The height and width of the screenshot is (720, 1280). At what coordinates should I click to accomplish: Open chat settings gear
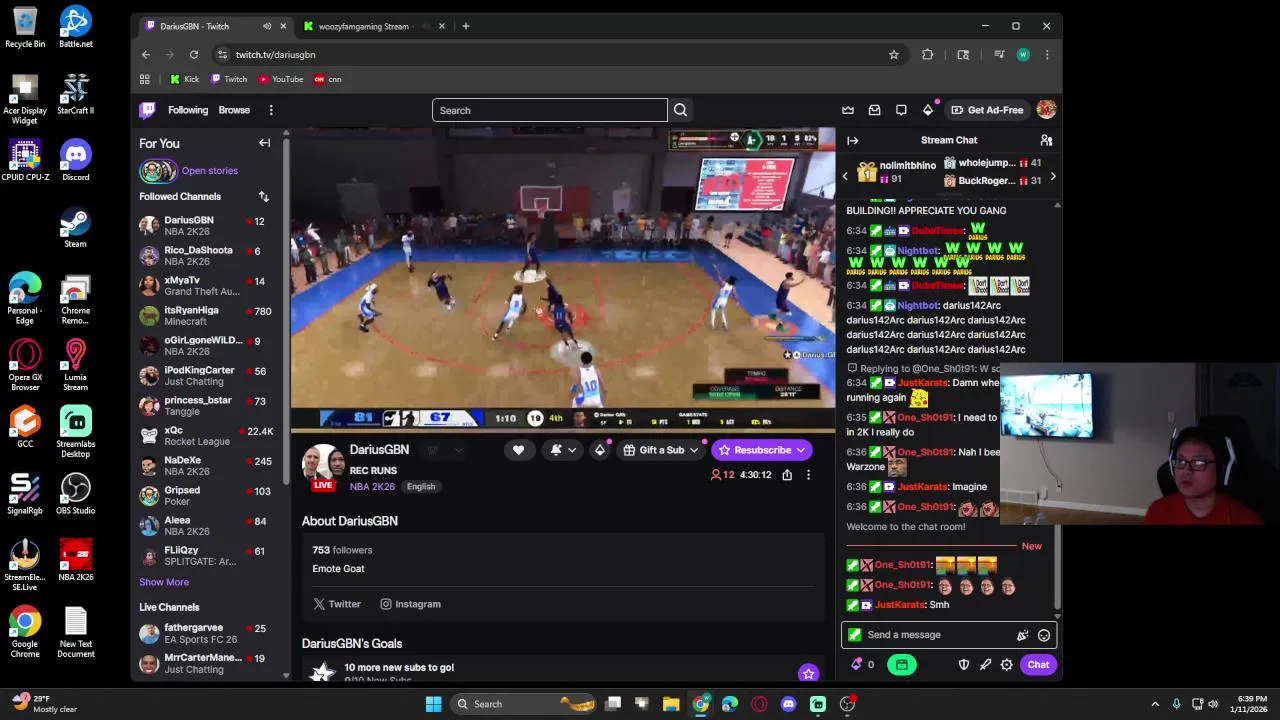pos(1006,665)
